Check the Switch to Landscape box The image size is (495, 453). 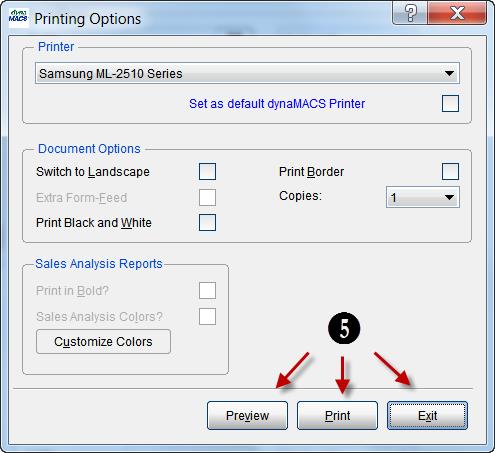(207, 172)
